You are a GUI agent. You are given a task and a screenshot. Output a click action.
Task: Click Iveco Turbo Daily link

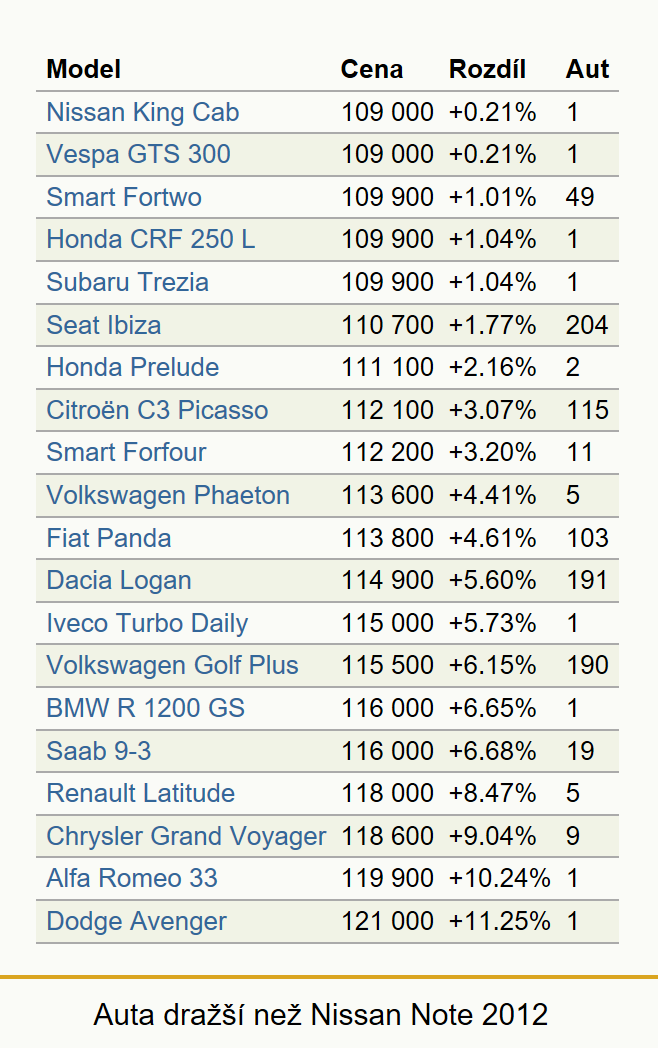147,623
